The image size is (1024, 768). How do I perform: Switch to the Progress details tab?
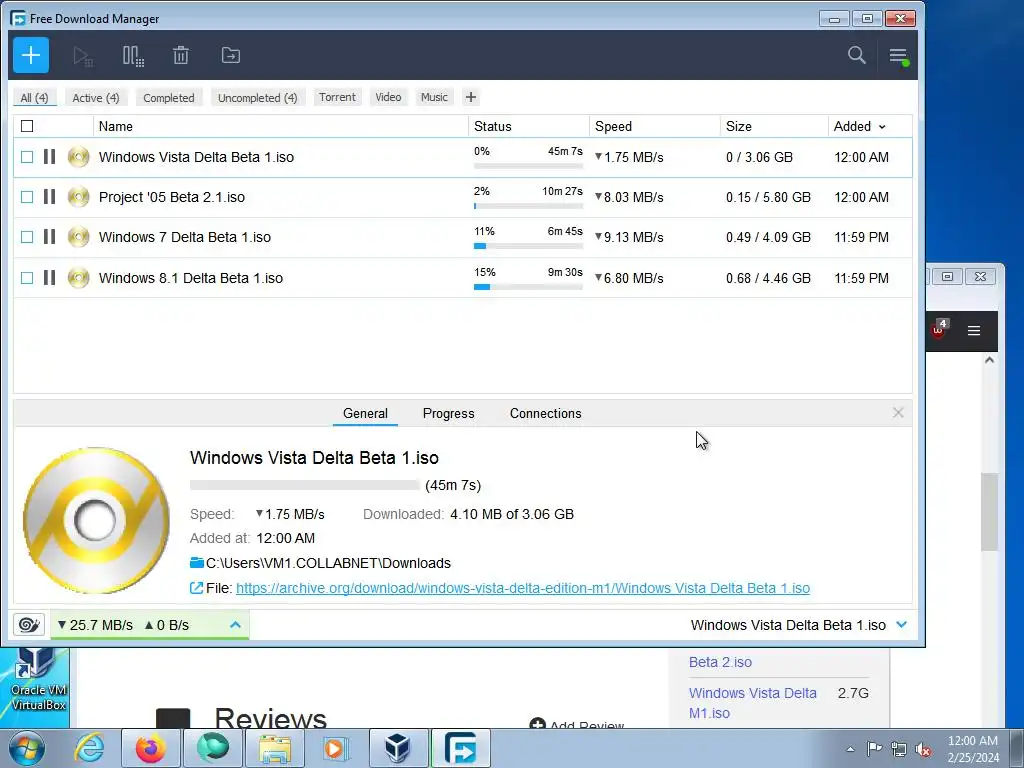pos(449,413)
